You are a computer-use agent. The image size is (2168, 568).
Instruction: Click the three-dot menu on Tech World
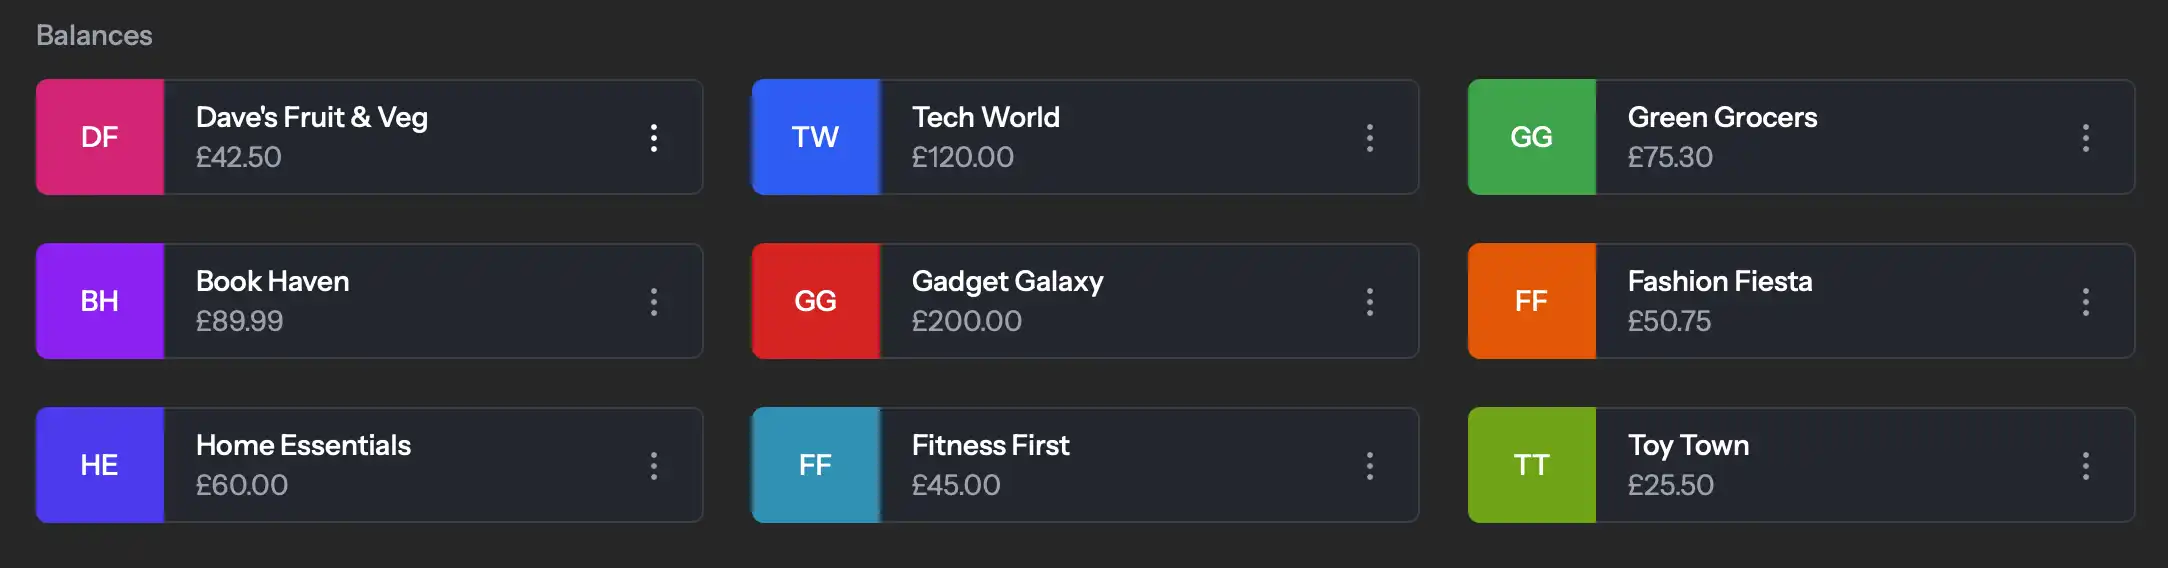click(1370, 138)
